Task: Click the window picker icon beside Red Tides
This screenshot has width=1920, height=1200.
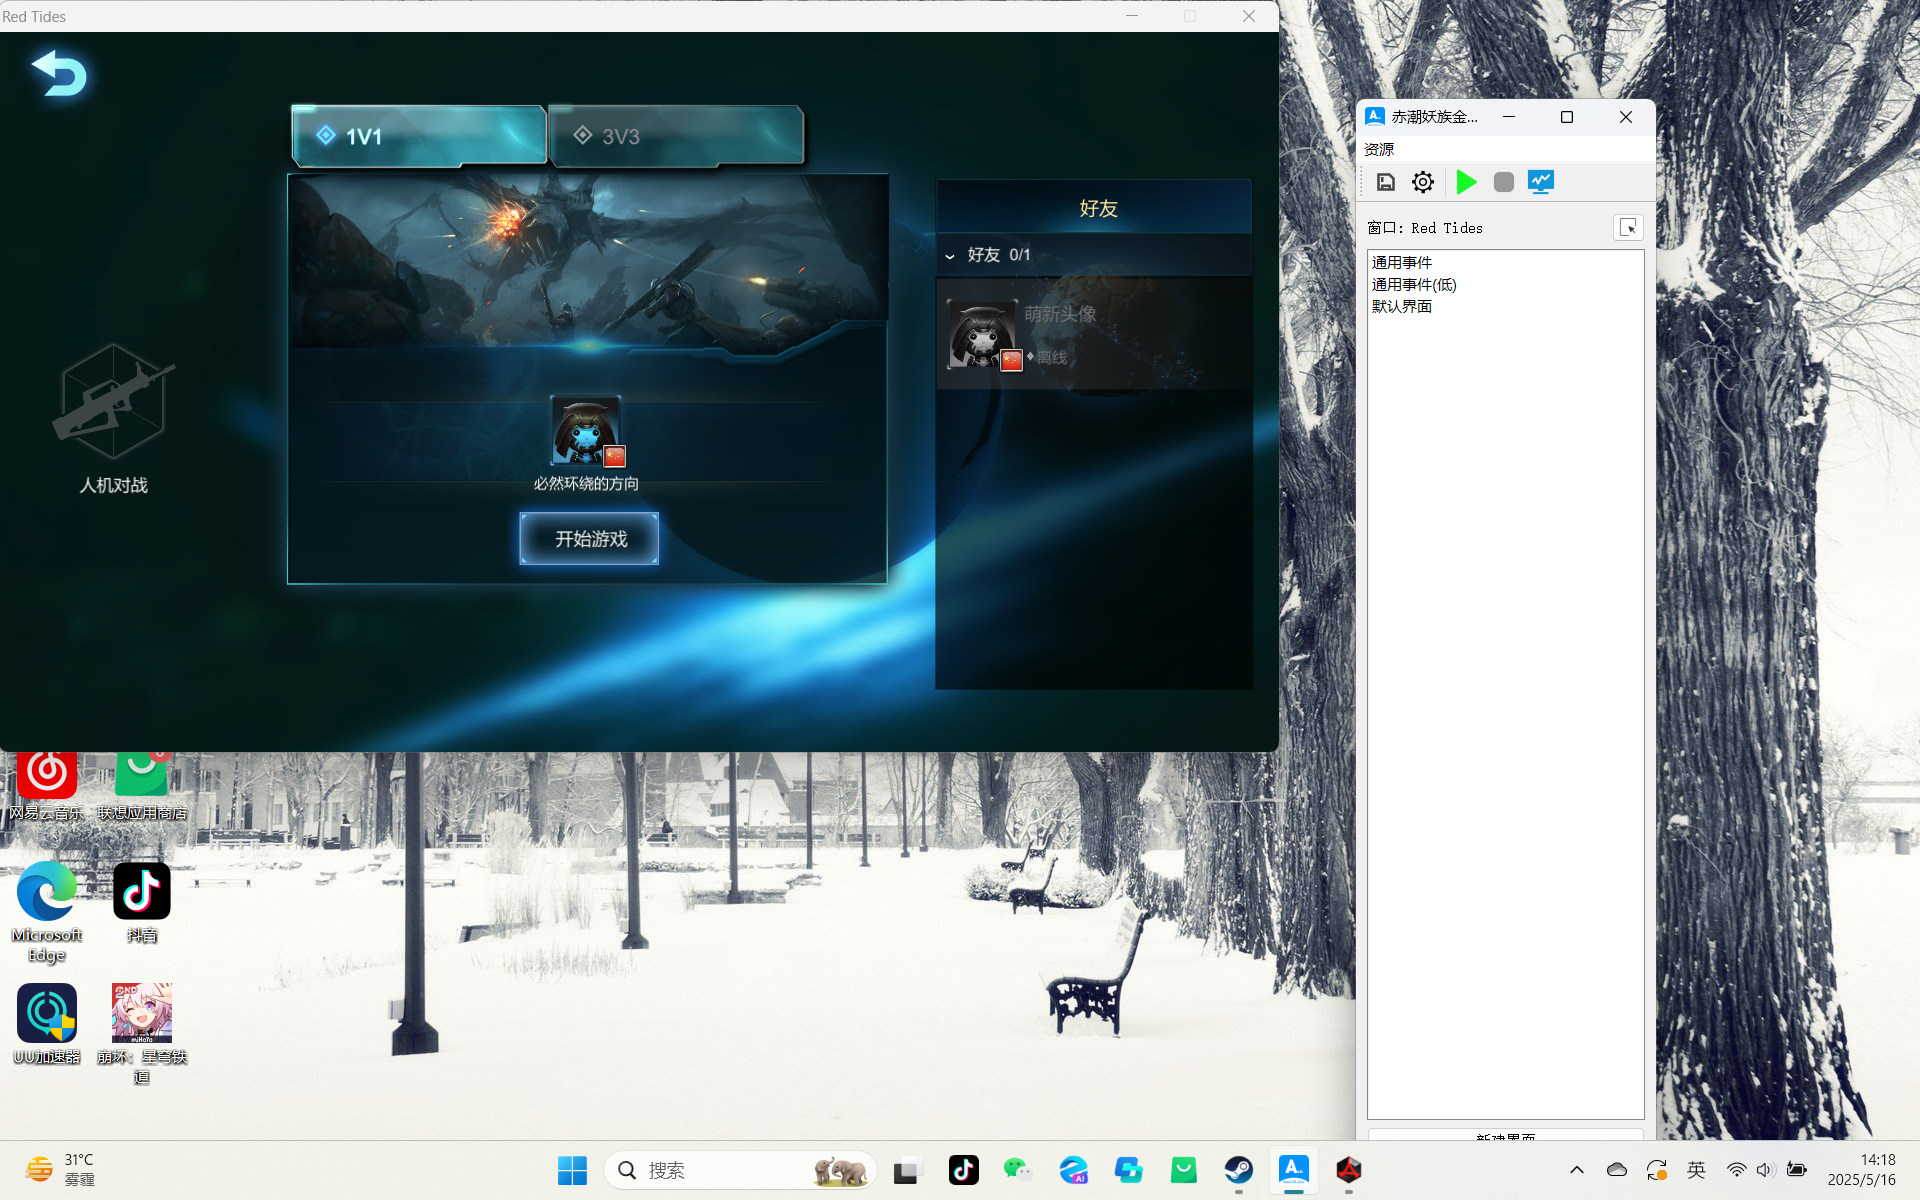Action: [x=1628, y=228]
